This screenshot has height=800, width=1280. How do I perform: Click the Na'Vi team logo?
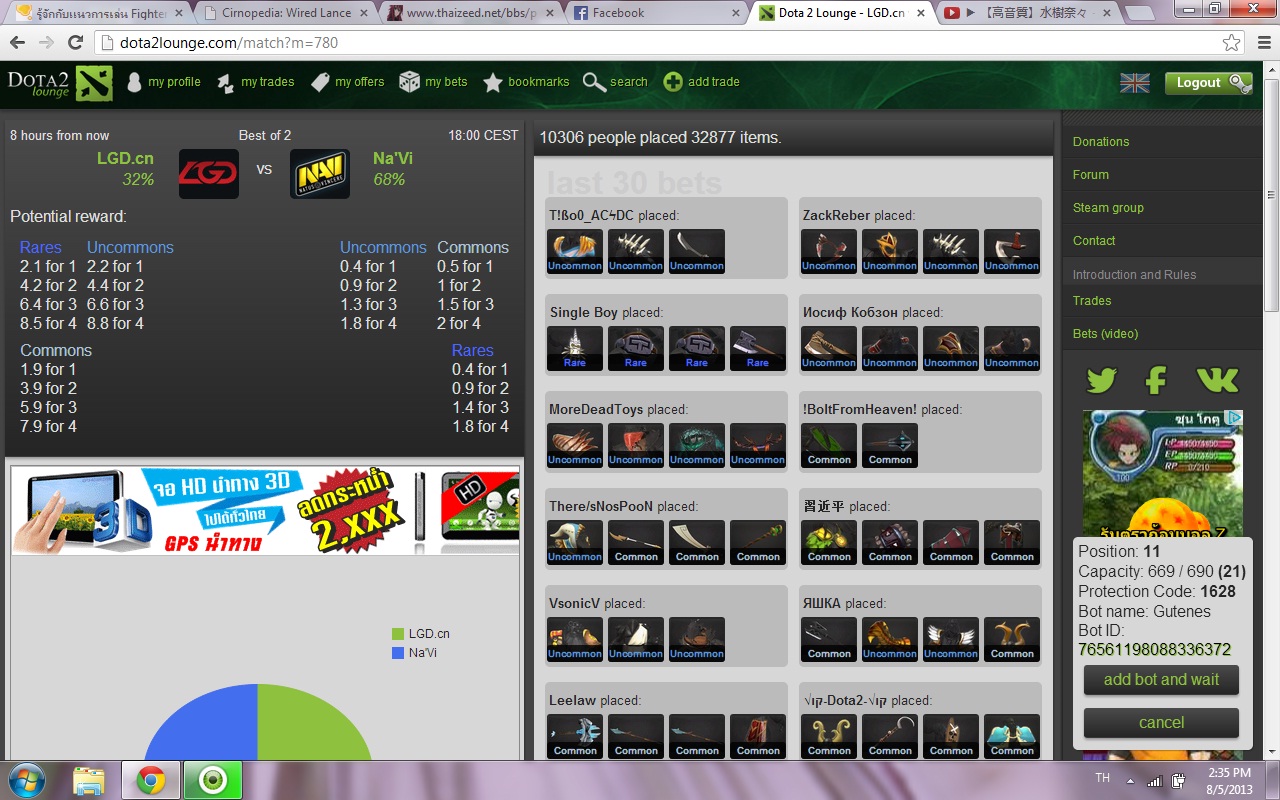pyautogui.click(x=319, y=173)
